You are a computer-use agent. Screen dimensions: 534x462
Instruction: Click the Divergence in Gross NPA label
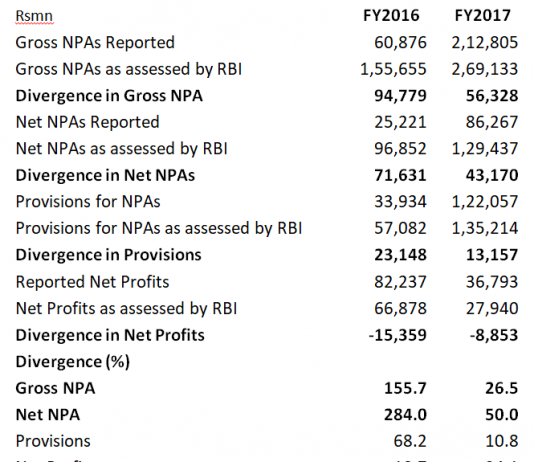click(x=109, y=96)
